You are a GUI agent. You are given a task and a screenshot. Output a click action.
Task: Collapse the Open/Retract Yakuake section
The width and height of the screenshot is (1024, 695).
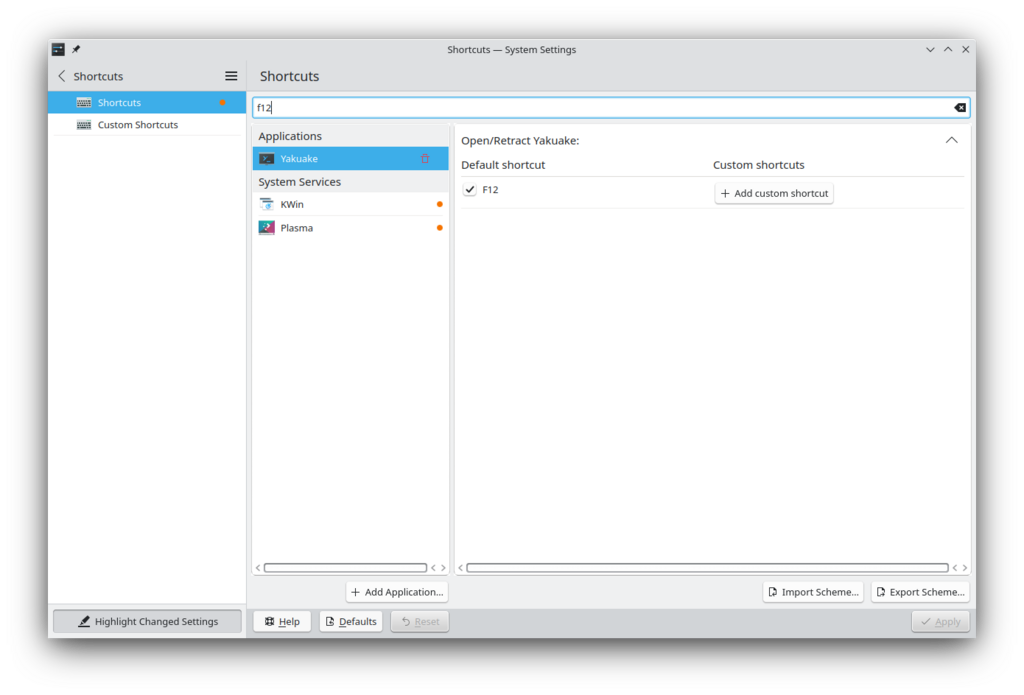[951, 140]
